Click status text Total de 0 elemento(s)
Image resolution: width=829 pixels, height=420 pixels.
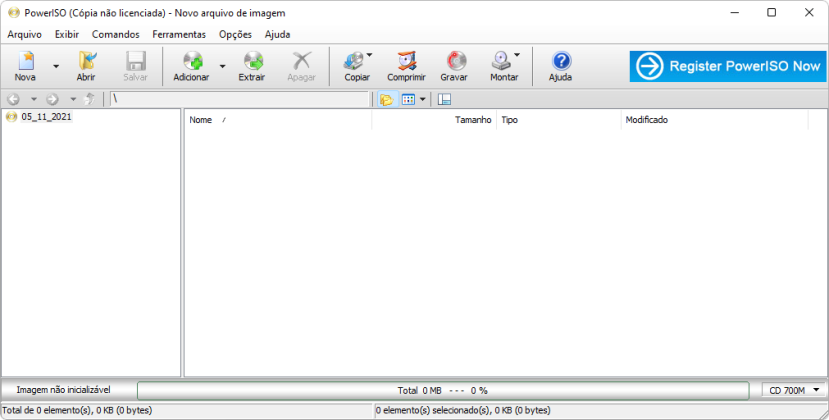(77, 410)
